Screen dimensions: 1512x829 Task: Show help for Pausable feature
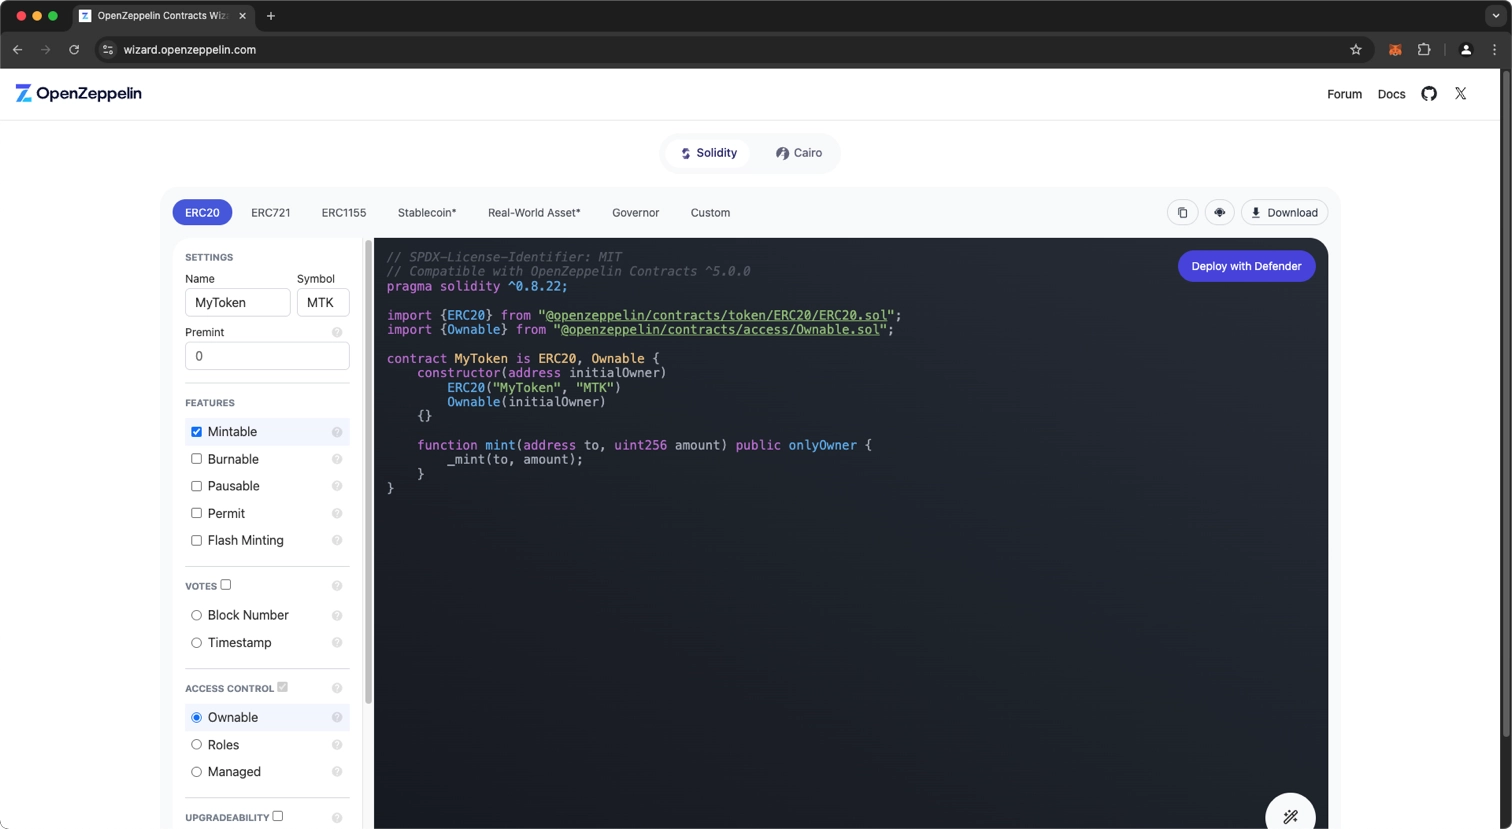tap(337, 486)
